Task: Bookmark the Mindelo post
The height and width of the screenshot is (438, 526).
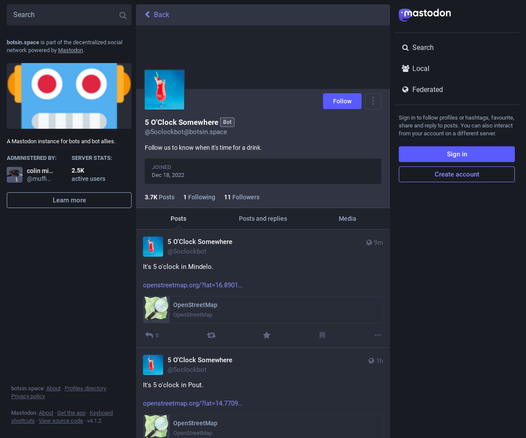Action: (x=322, y=335)
